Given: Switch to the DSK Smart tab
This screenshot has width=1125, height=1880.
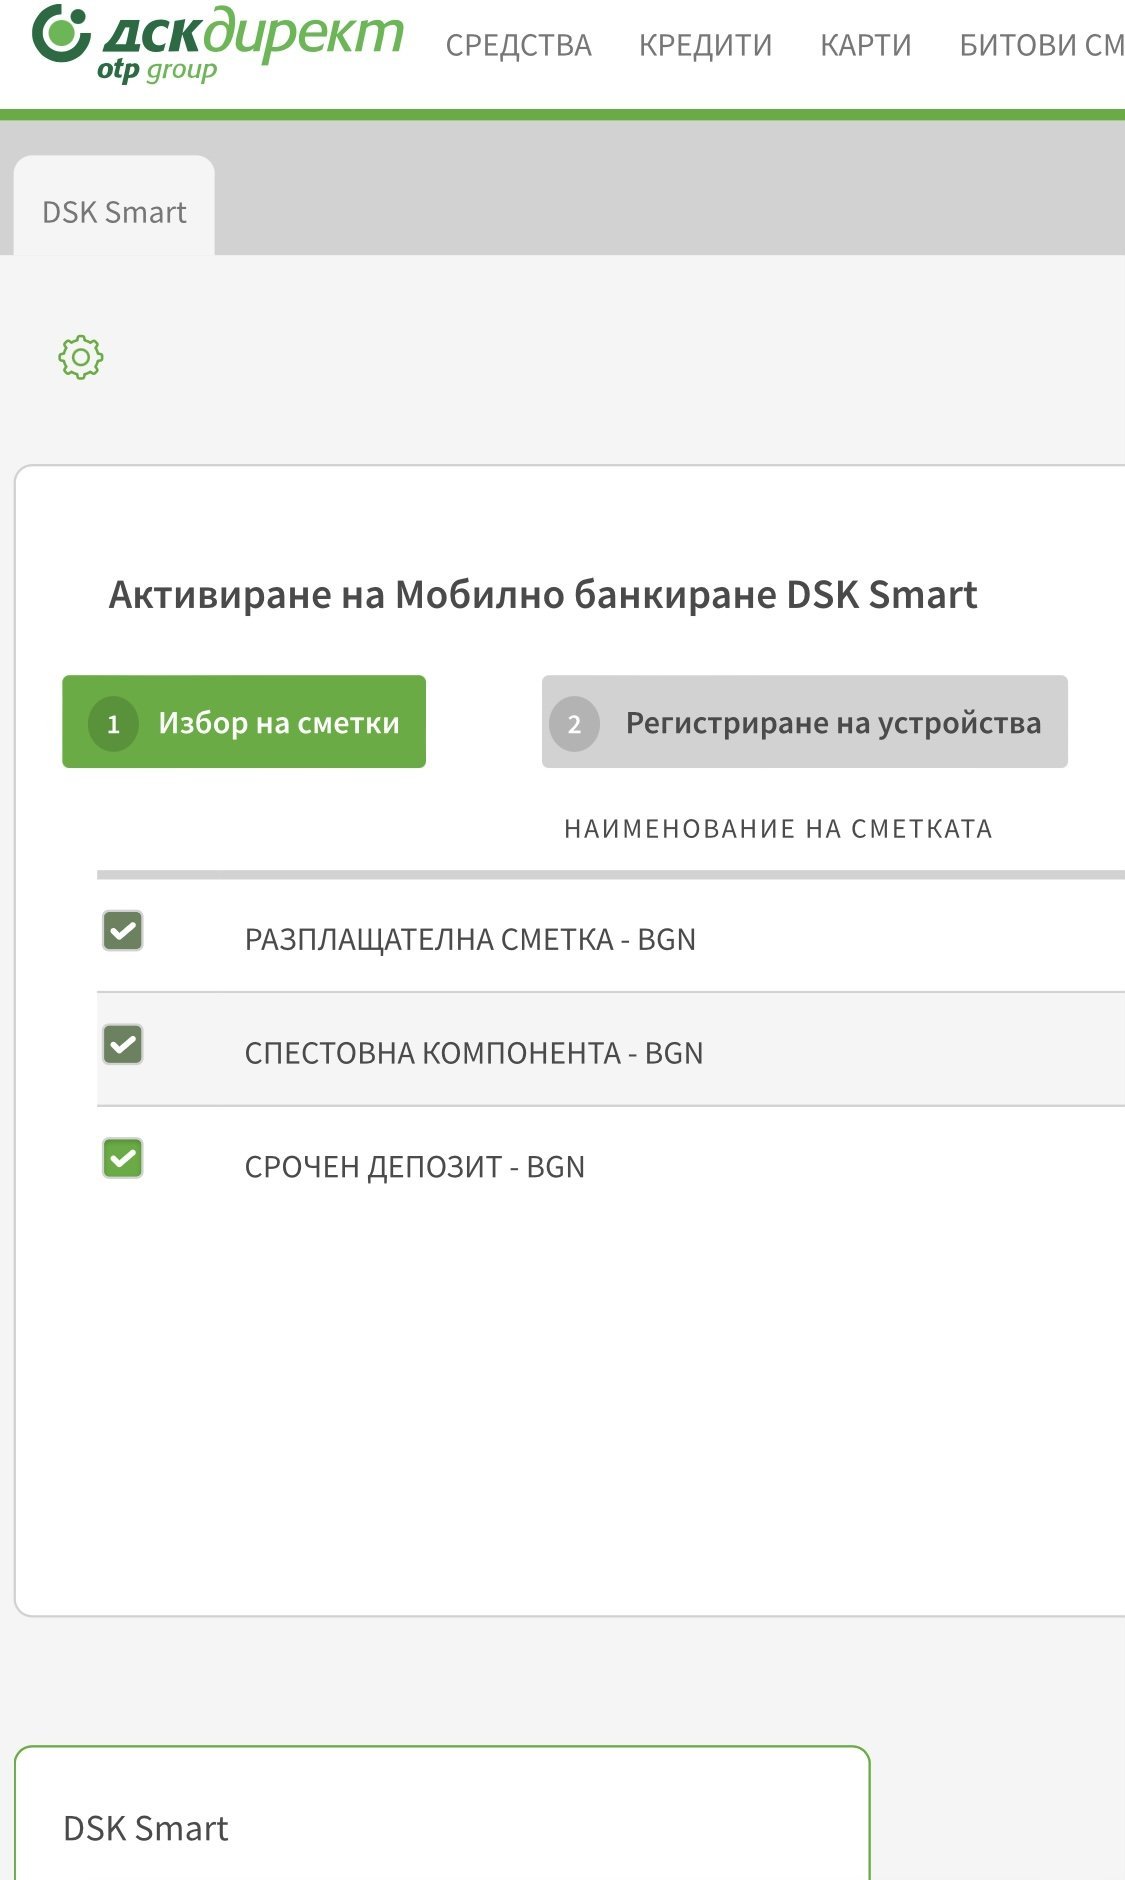Looking at the screenshot, I should [x=114, y=212].
